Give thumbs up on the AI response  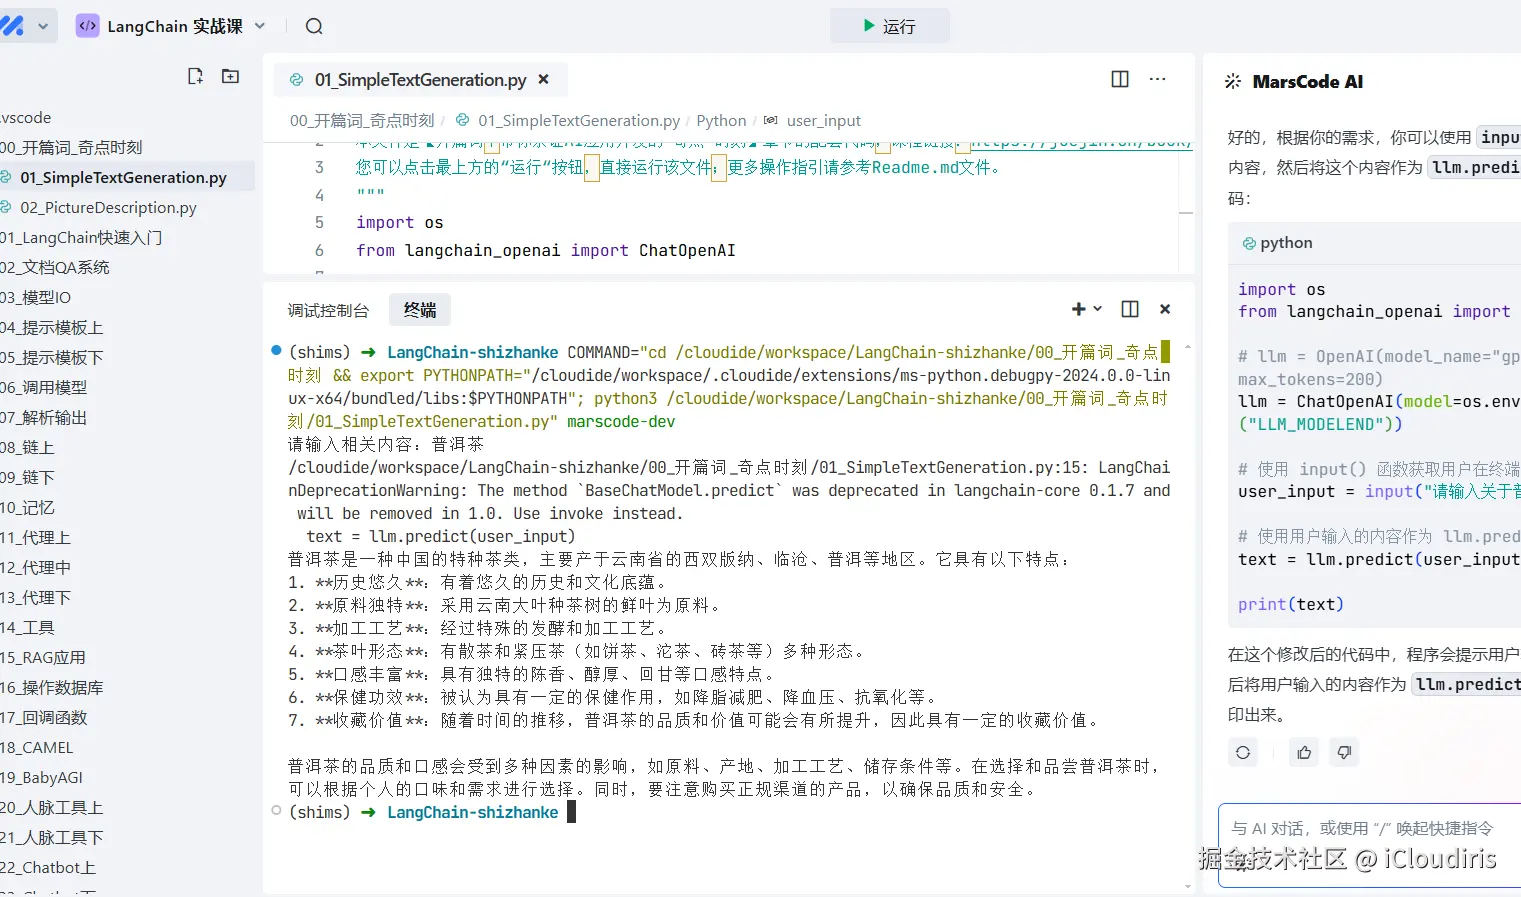(1303, 752)
